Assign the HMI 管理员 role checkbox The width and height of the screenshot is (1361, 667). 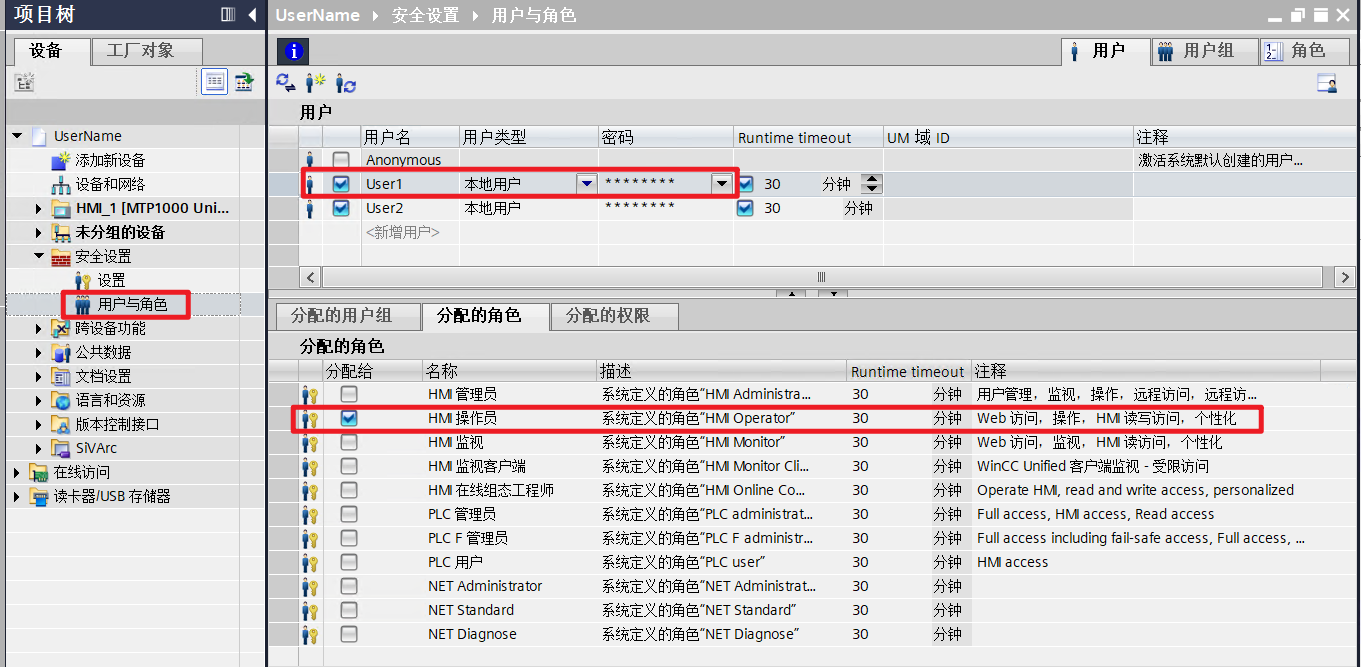click(x=348, y=395)
